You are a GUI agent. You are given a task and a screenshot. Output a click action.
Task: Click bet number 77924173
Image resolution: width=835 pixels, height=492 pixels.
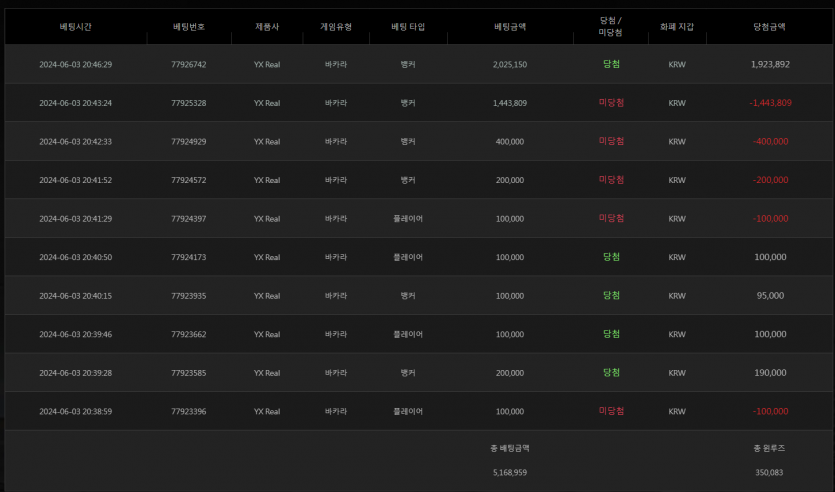coord(189,257)
